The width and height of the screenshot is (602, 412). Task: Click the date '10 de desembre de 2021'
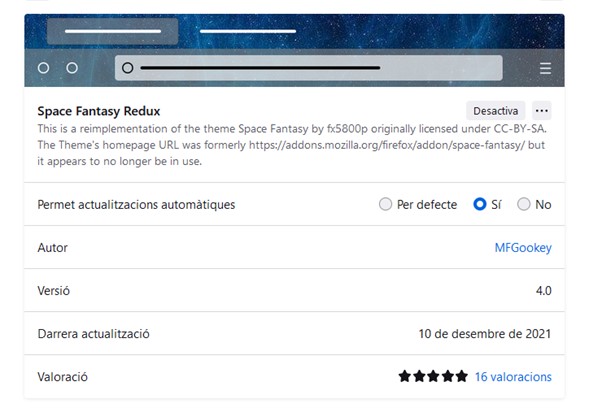pos(484,334)
